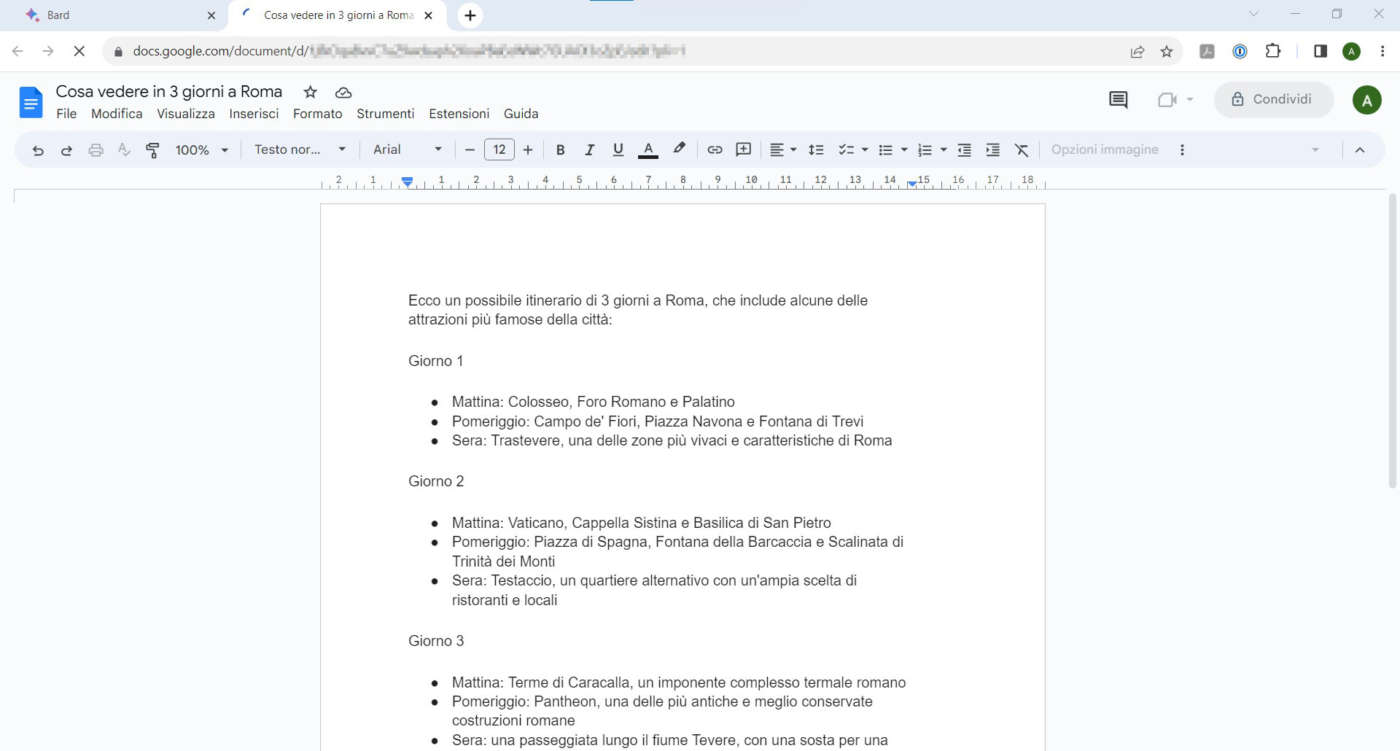Toggle underline formatting
The height and width of the screenshot is (751, 1400).
coord(618,150)
